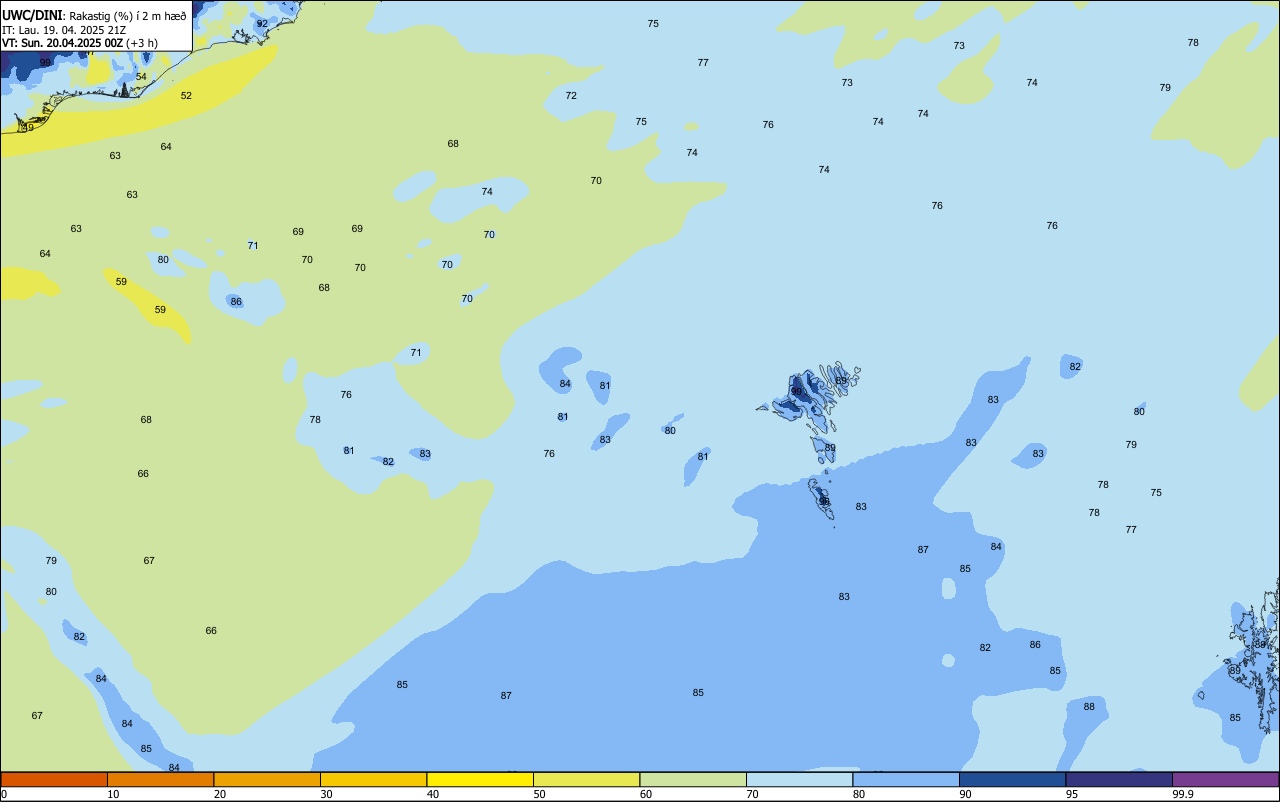The width and height of the screenshot is (1280, 802).
Task: Click the legend tick label 10
Action: pos(113,794)
